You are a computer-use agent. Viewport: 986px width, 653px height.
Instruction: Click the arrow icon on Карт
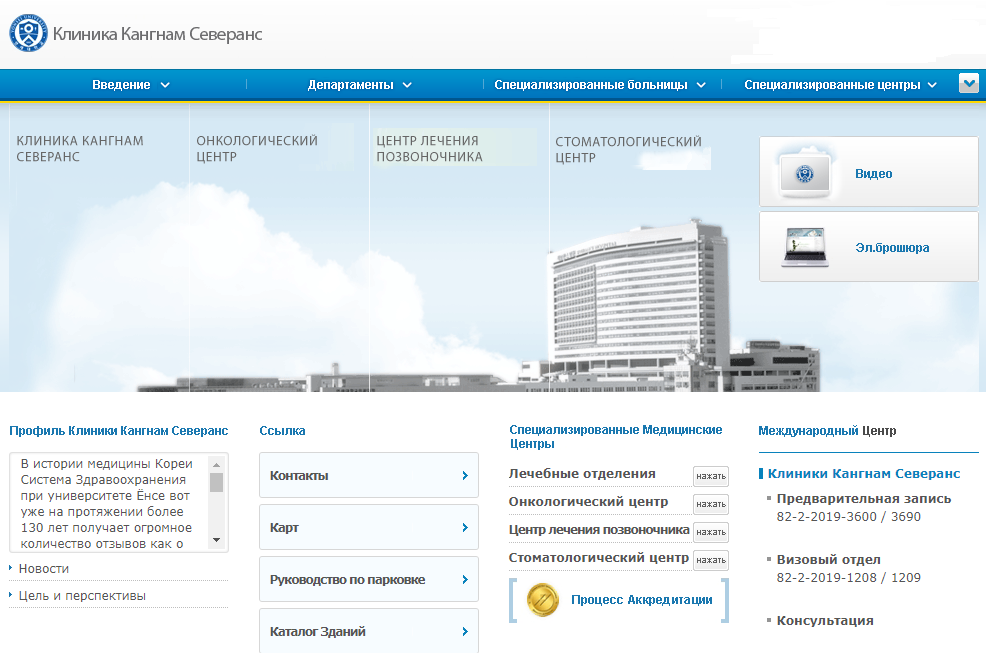tap(465, 528)
